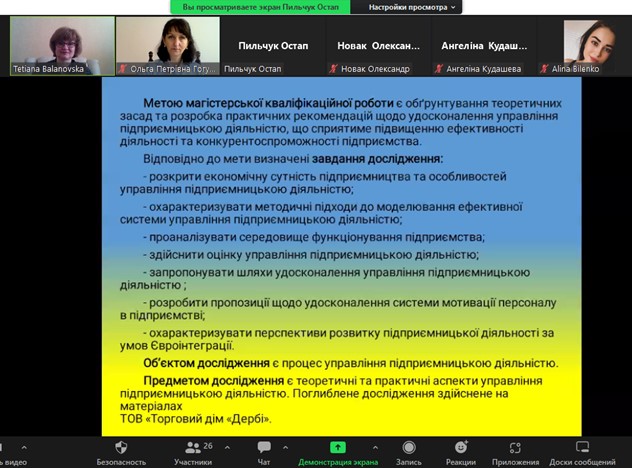The height and width of the screenshot is (468, 632).
Task: Click muted microphone icon for Новак Олександр
Action: pos(333,69)
